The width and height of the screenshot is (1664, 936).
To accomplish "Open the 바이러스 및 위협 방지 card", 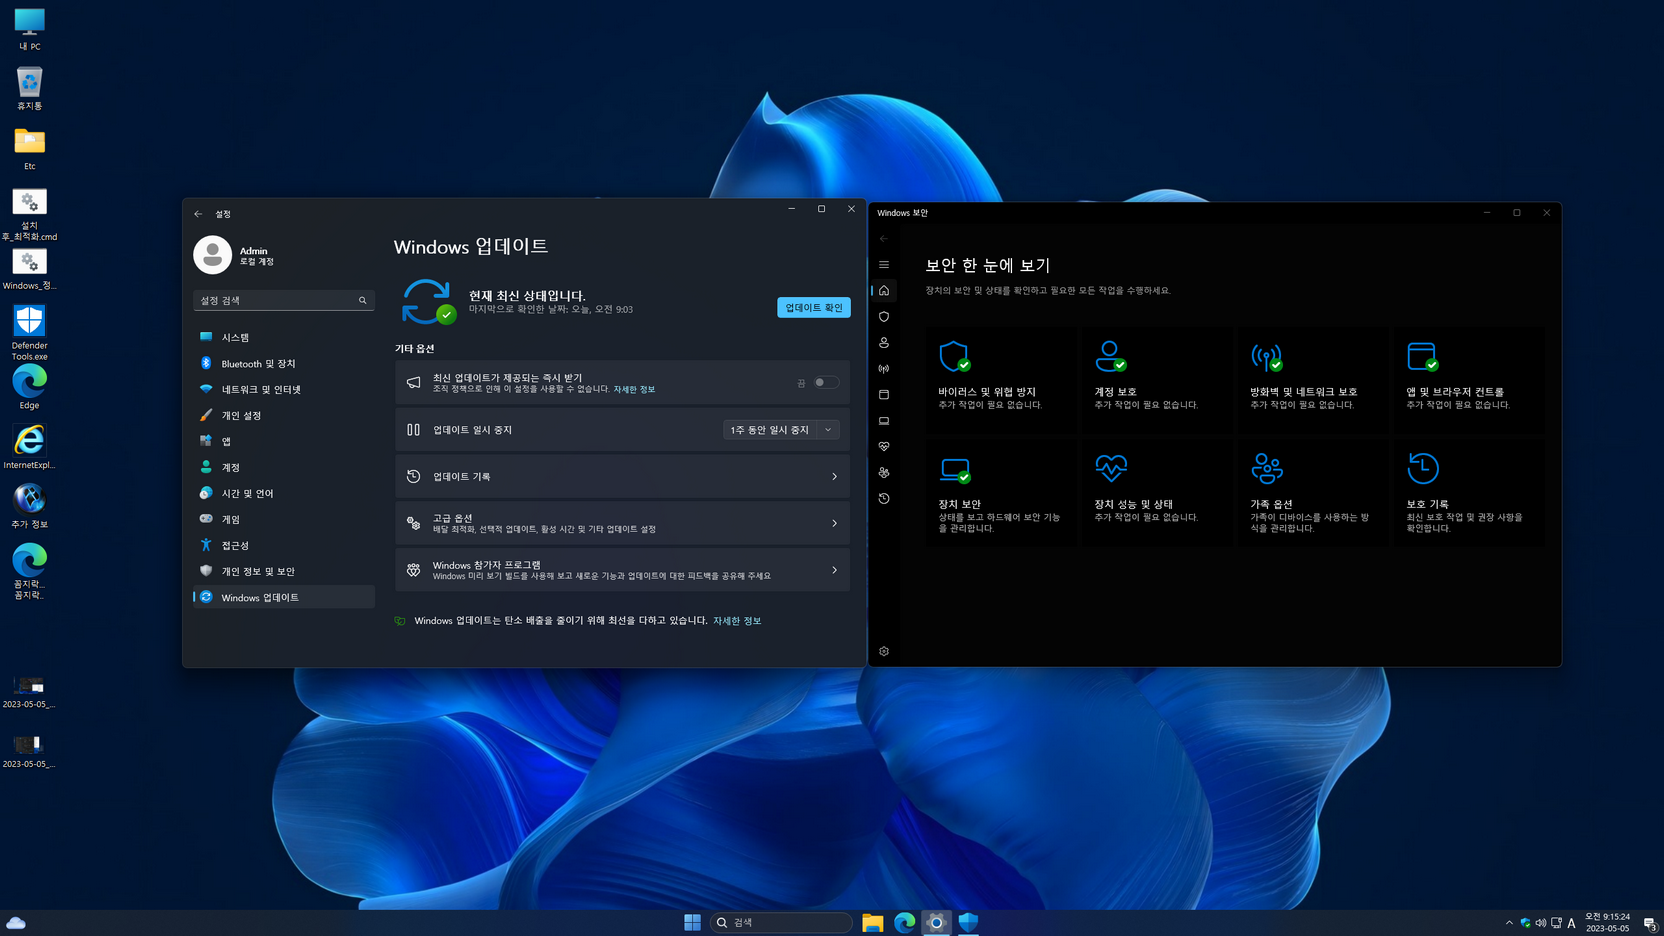I will coord(1001,380).
